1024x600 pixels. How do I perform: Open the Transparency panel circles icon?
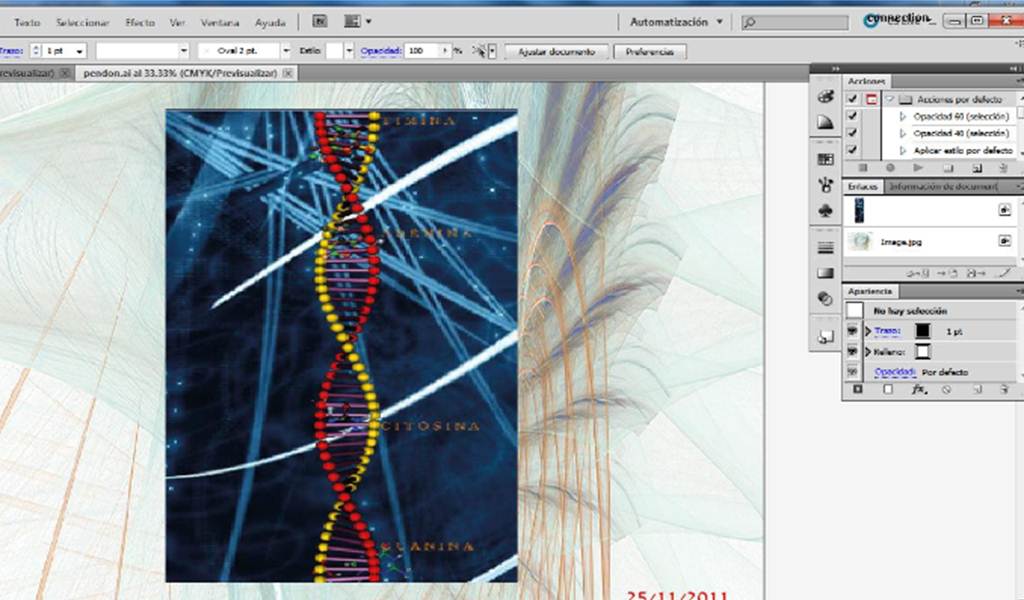click(x=825, y=298)
